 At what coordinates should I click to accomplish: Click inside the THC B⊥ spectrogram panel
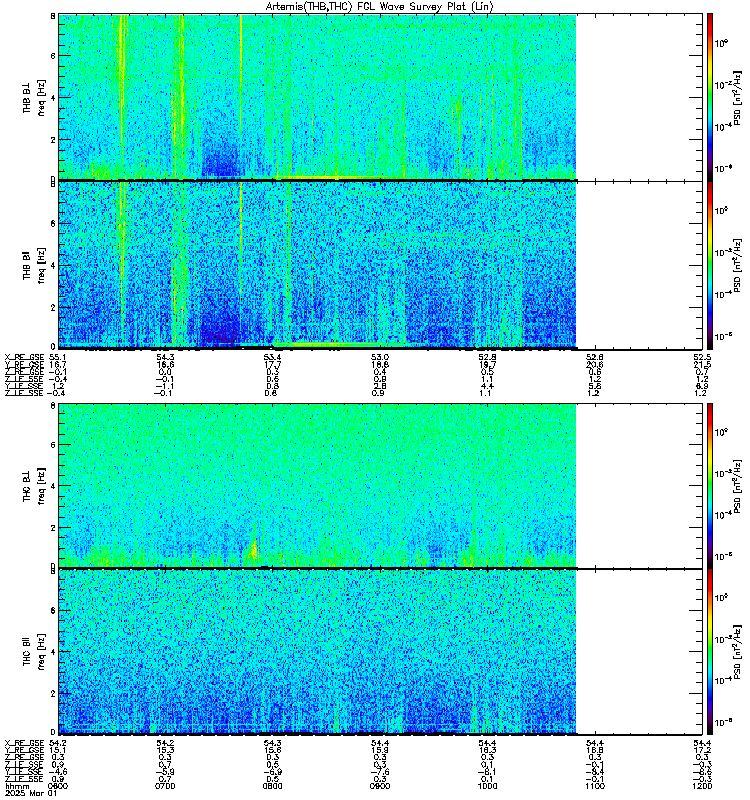pyautogui.click(x=380, y=486)
